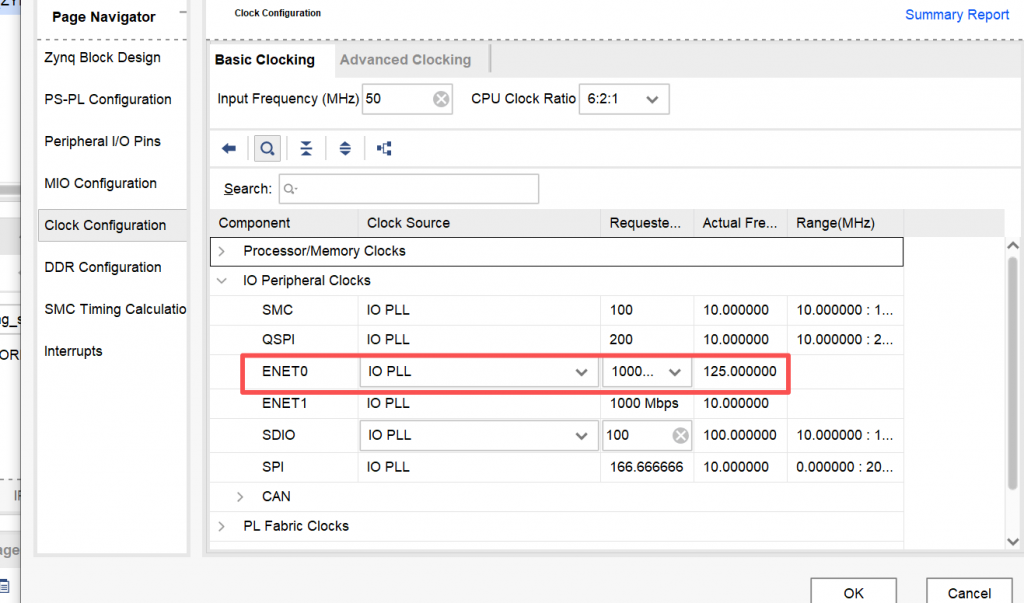Click the hierarchy tree view icon
The width and height of the screenshot is (1024, 603).
[384, 149]
